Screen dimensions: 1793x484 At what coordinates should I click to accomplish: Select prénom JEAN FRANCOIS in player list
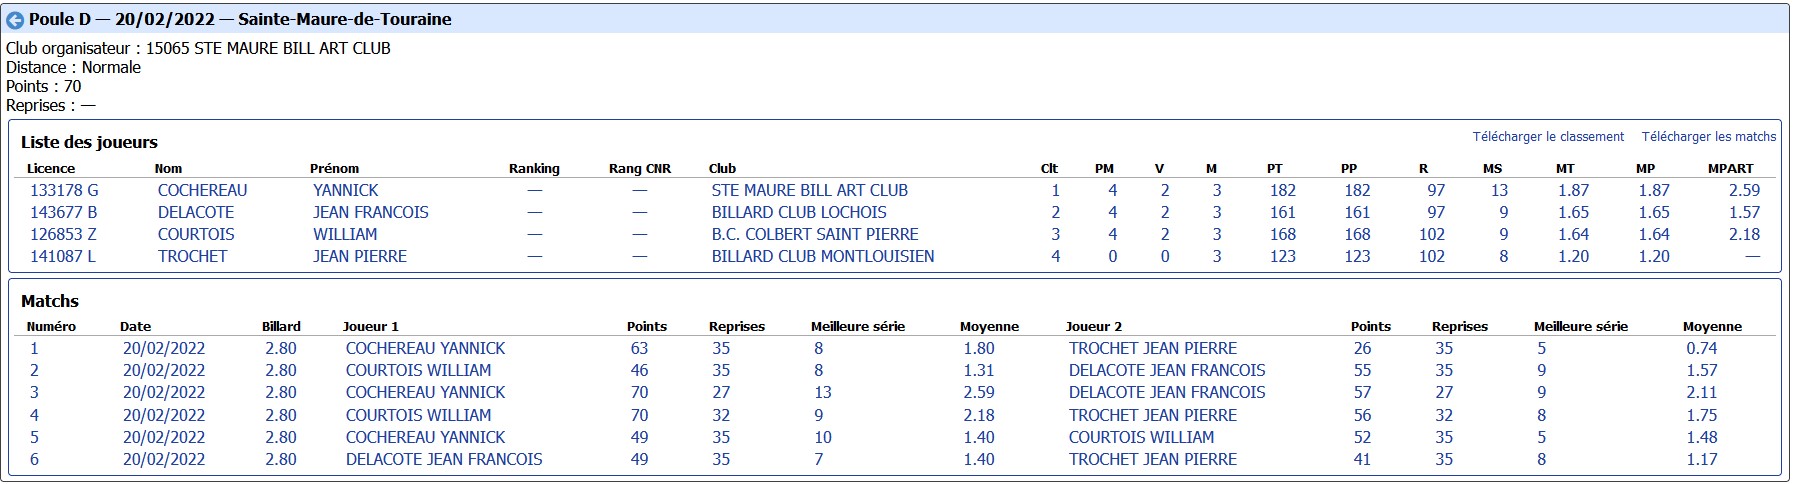pos(370,212)
